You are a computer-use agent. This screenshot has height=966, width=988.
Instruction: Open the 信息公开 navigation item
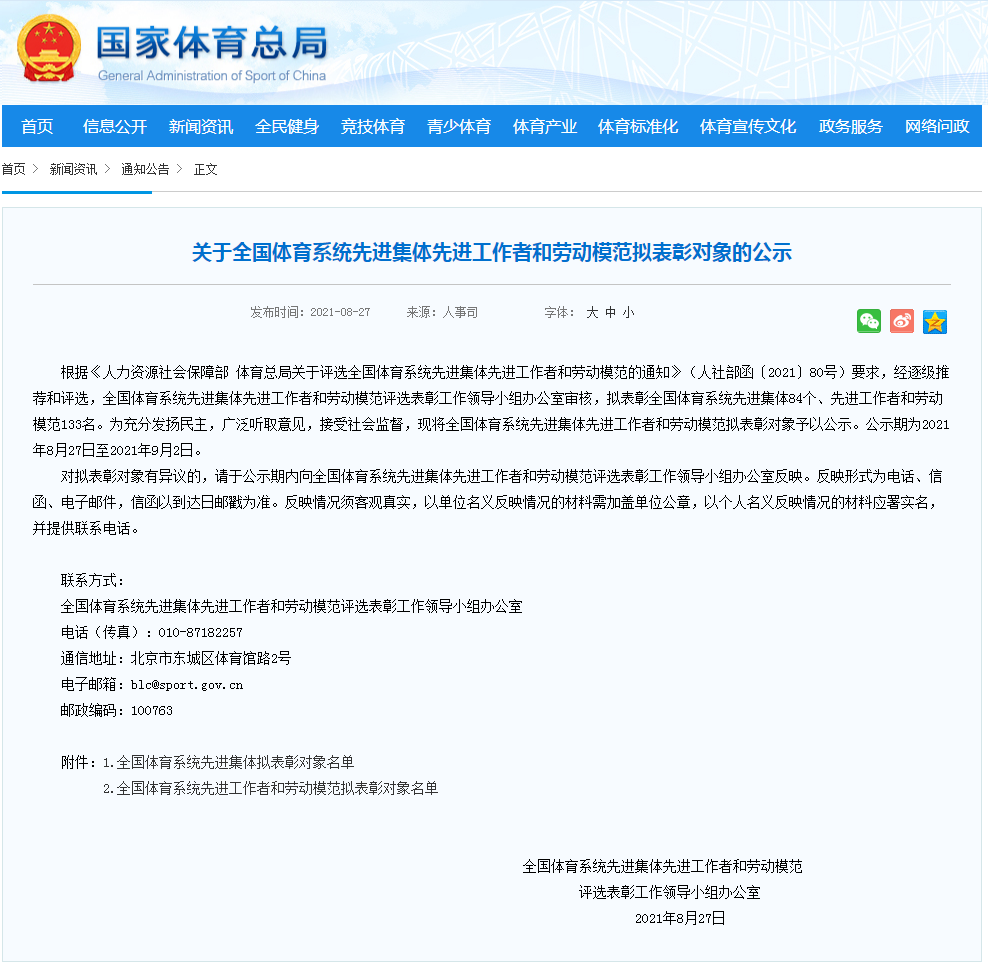[115, 126]
